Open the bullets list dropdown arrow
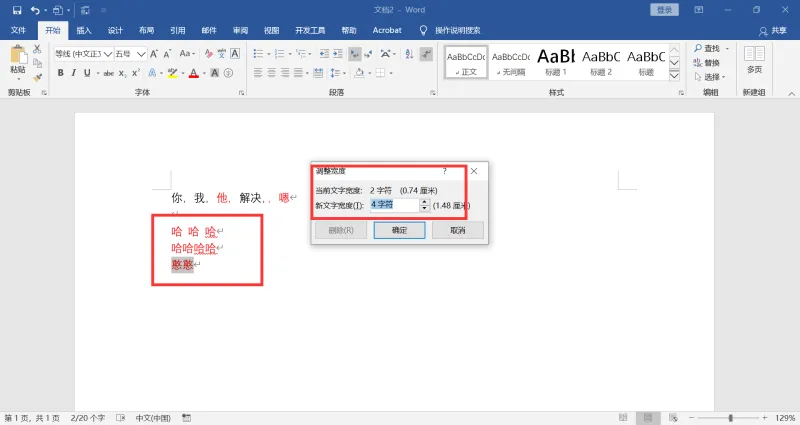Screen dimensions: 800x425 click(269, 54)
